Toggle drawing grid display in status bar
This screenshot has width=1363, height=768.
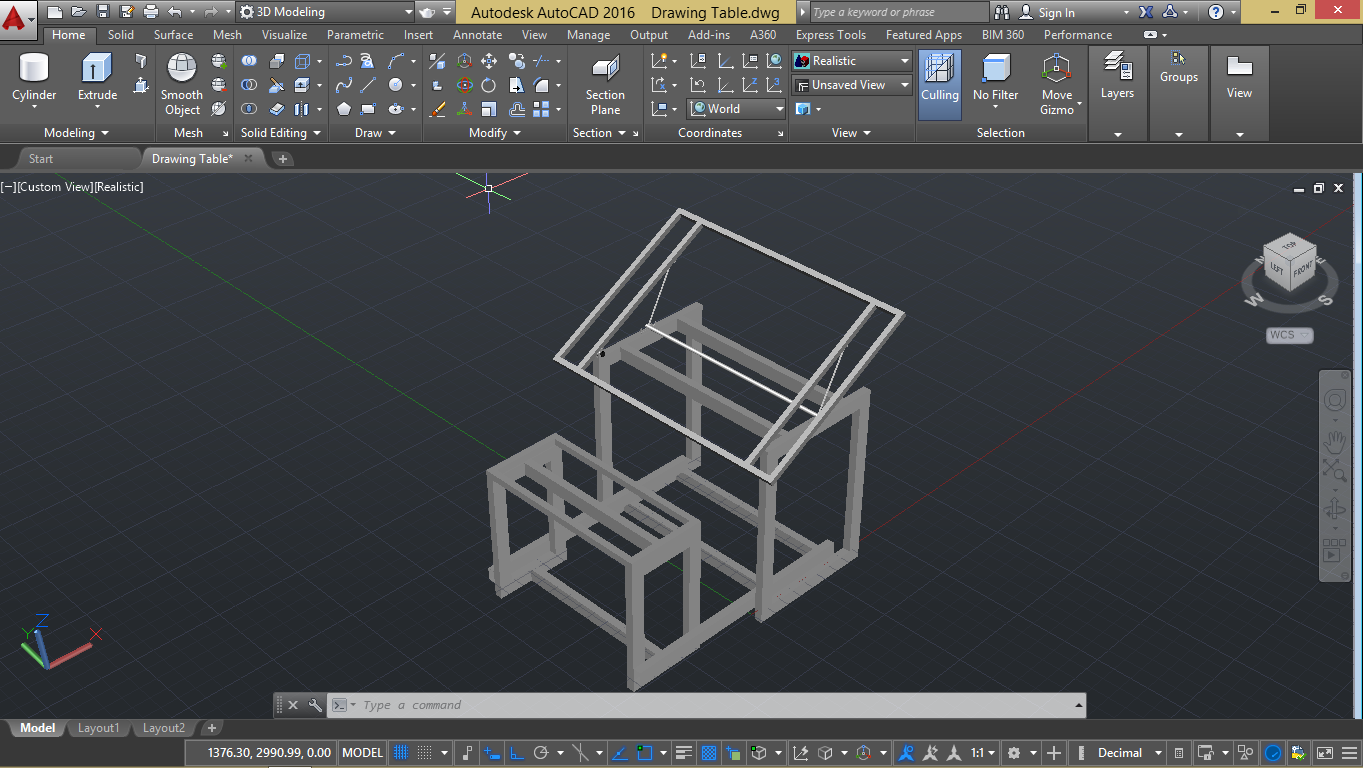tap(400, 753)
